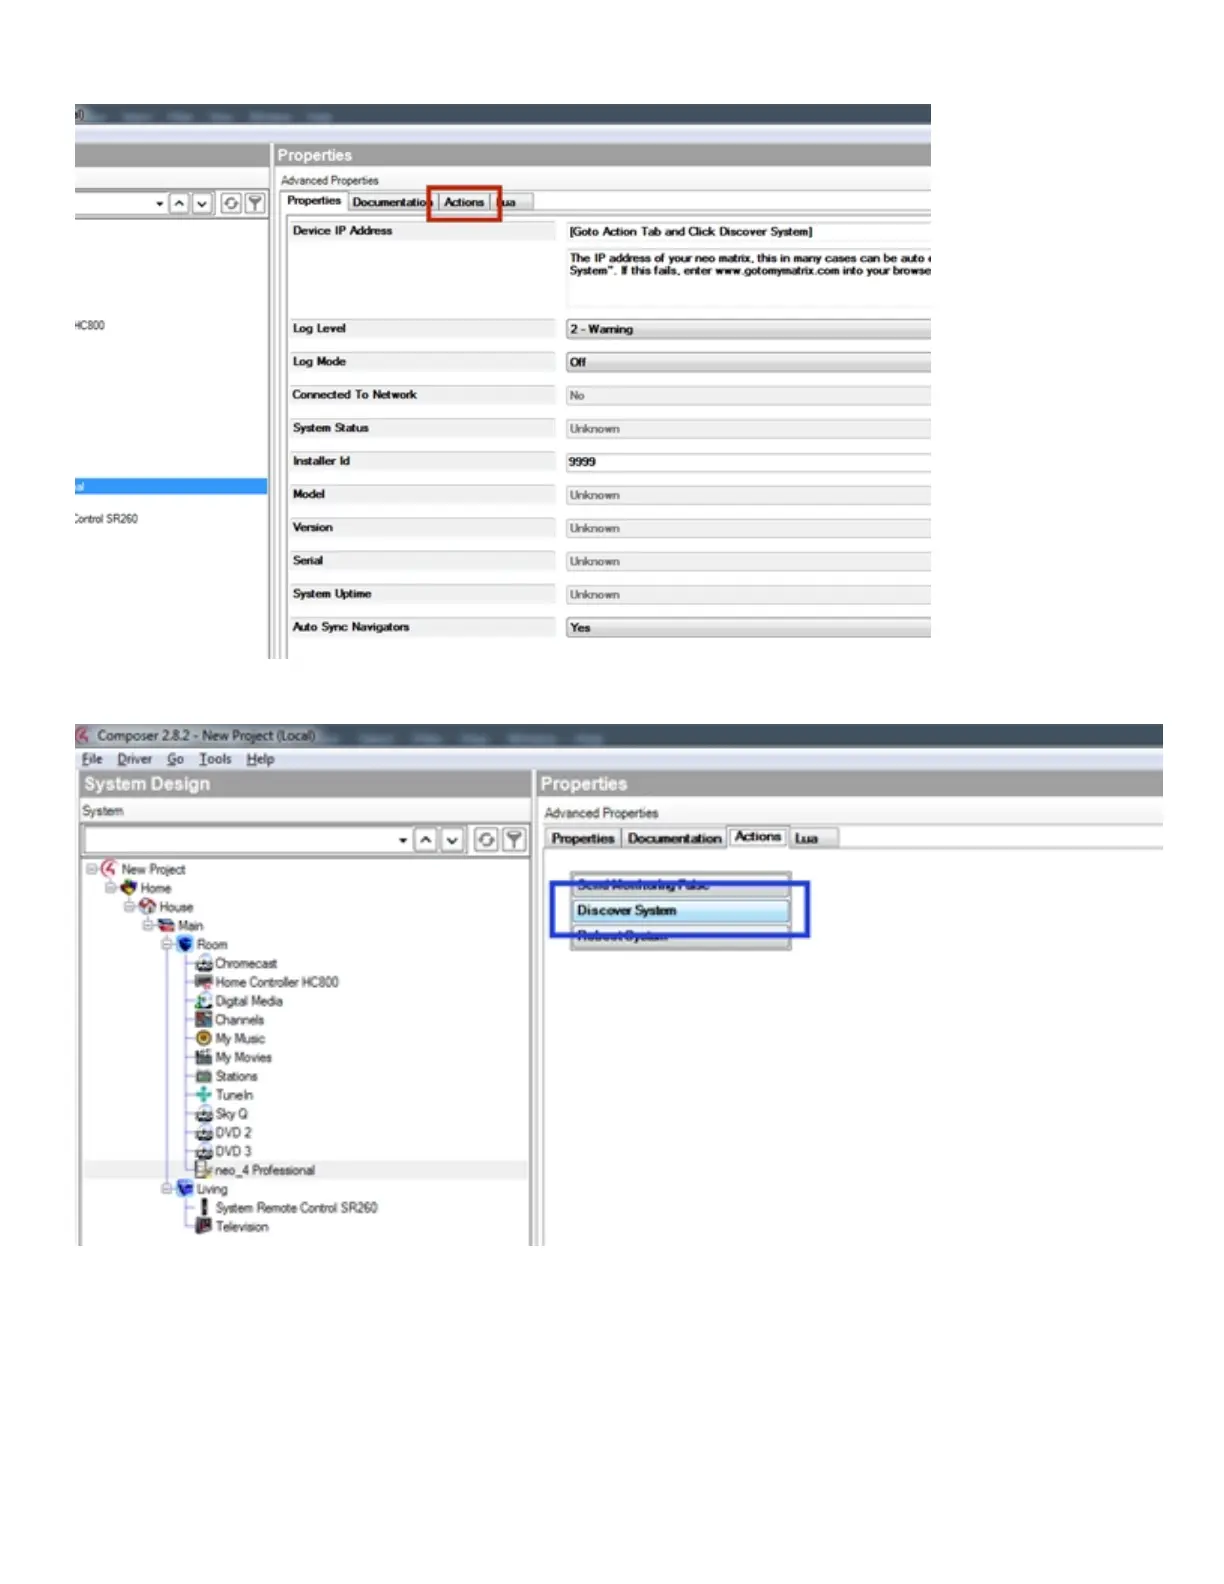The width and height of the screenshot is (1224, 1584).
Task: Select neo_4 Professional driver icon
Action: click(204, 1170)
